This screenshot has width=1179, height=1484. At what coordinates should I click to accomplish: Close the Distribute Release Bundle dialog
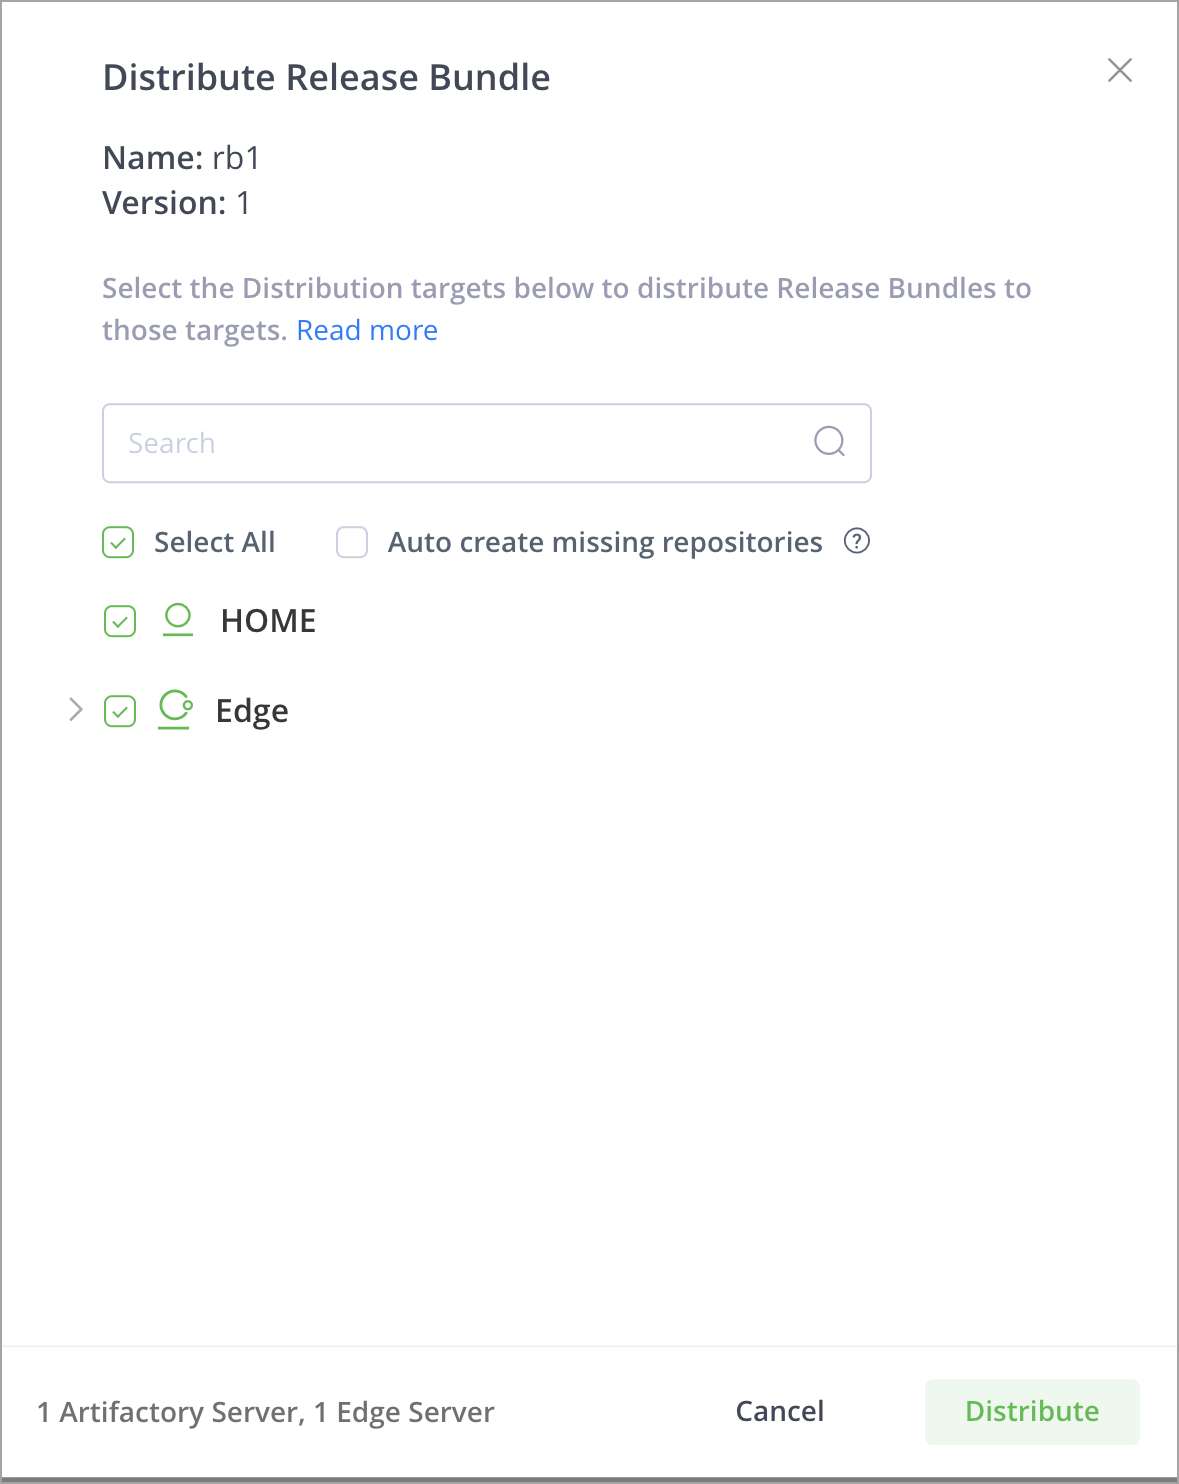click(x=1120, y=70)
